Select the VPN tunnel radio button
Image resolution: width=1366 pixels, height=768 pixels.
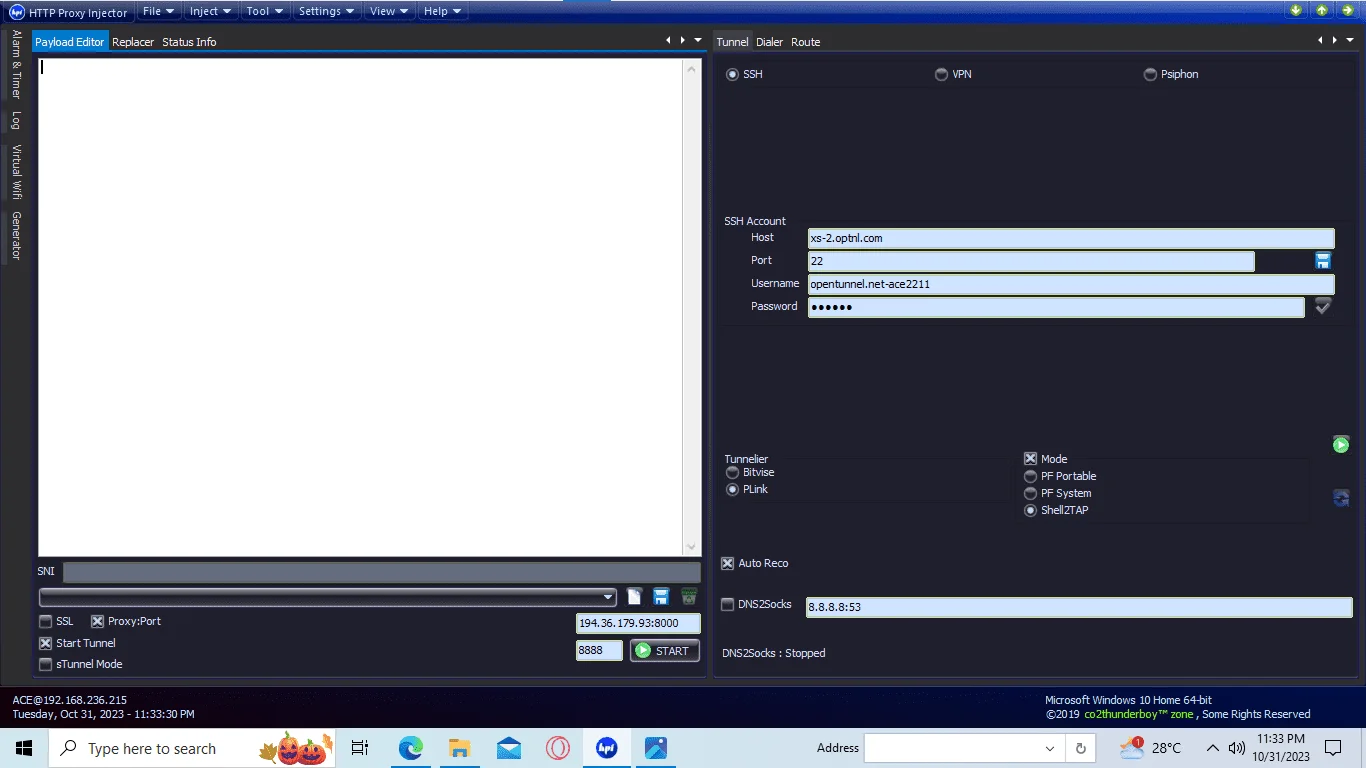coord(941,74)
